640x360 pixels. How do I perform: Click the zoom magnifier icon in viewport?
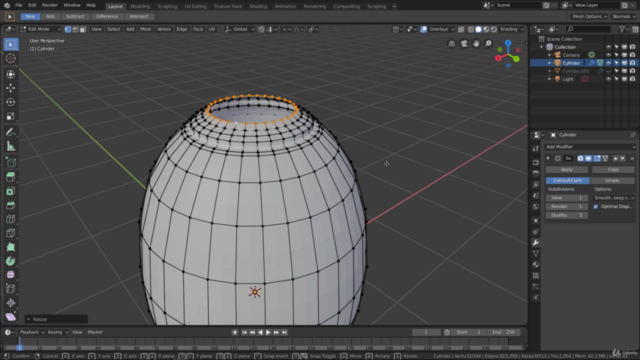point(488,44)
